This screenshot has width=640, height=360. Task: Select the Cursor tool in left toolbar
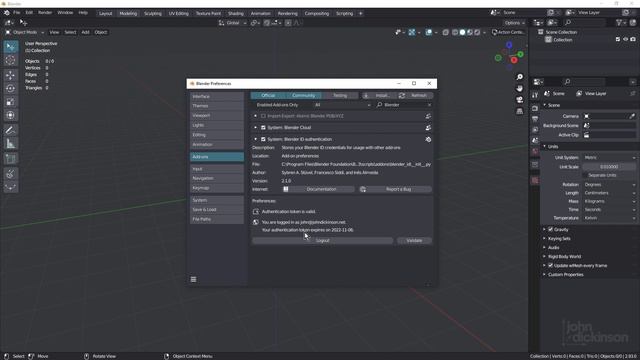click(x=11, y=60)
